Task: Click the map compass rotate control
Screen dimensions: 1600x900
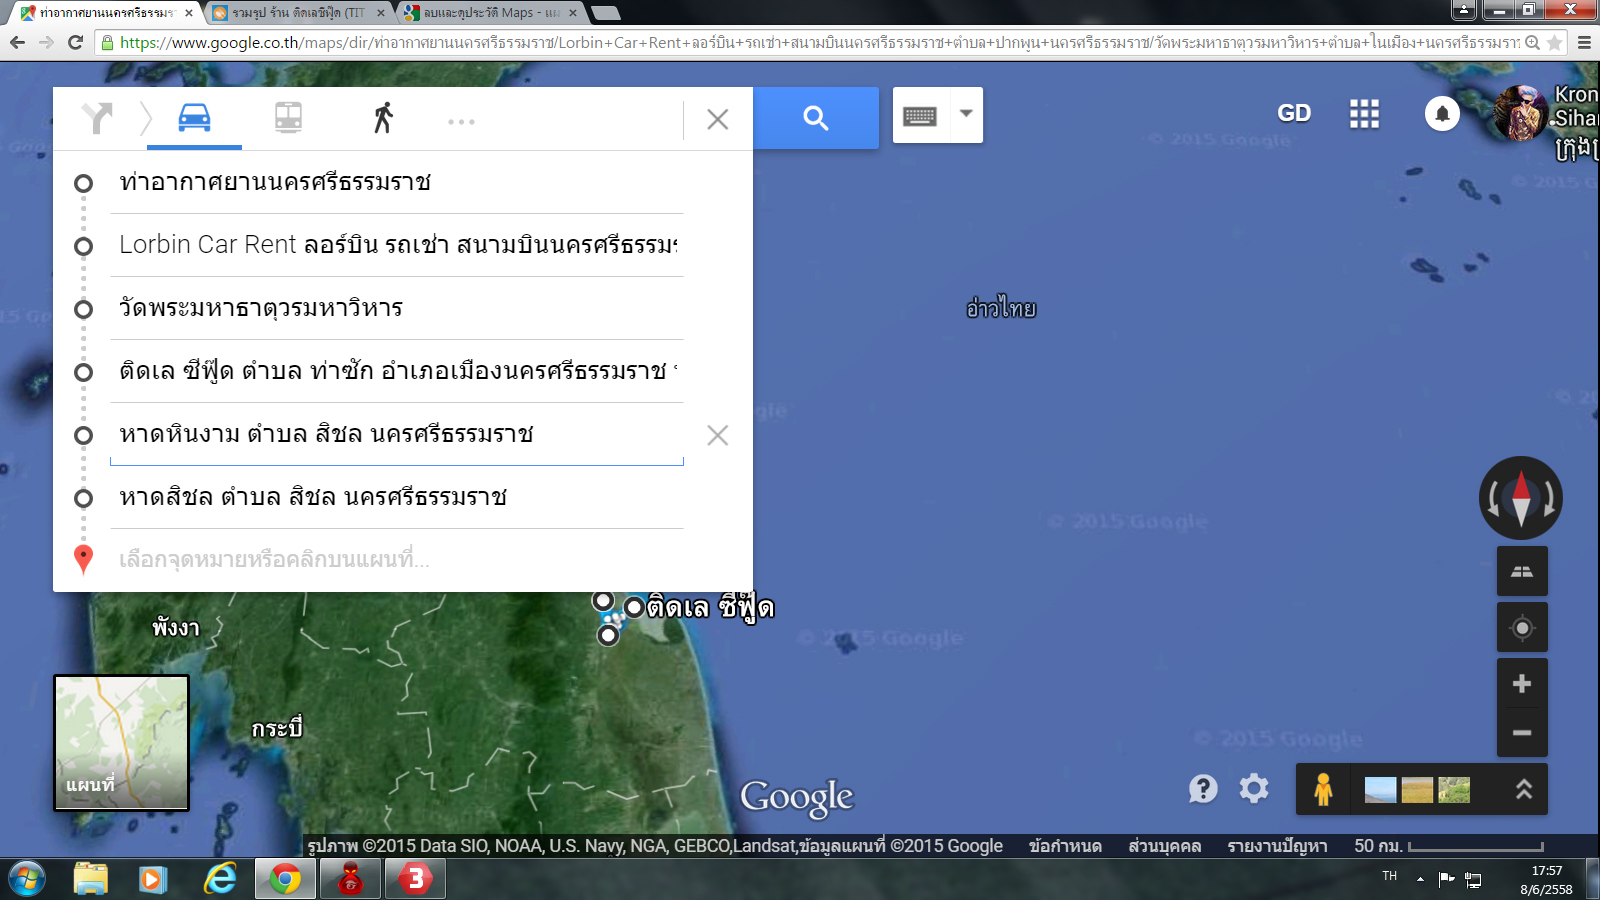Action: pyautogui.click(x=1521, y=498)
